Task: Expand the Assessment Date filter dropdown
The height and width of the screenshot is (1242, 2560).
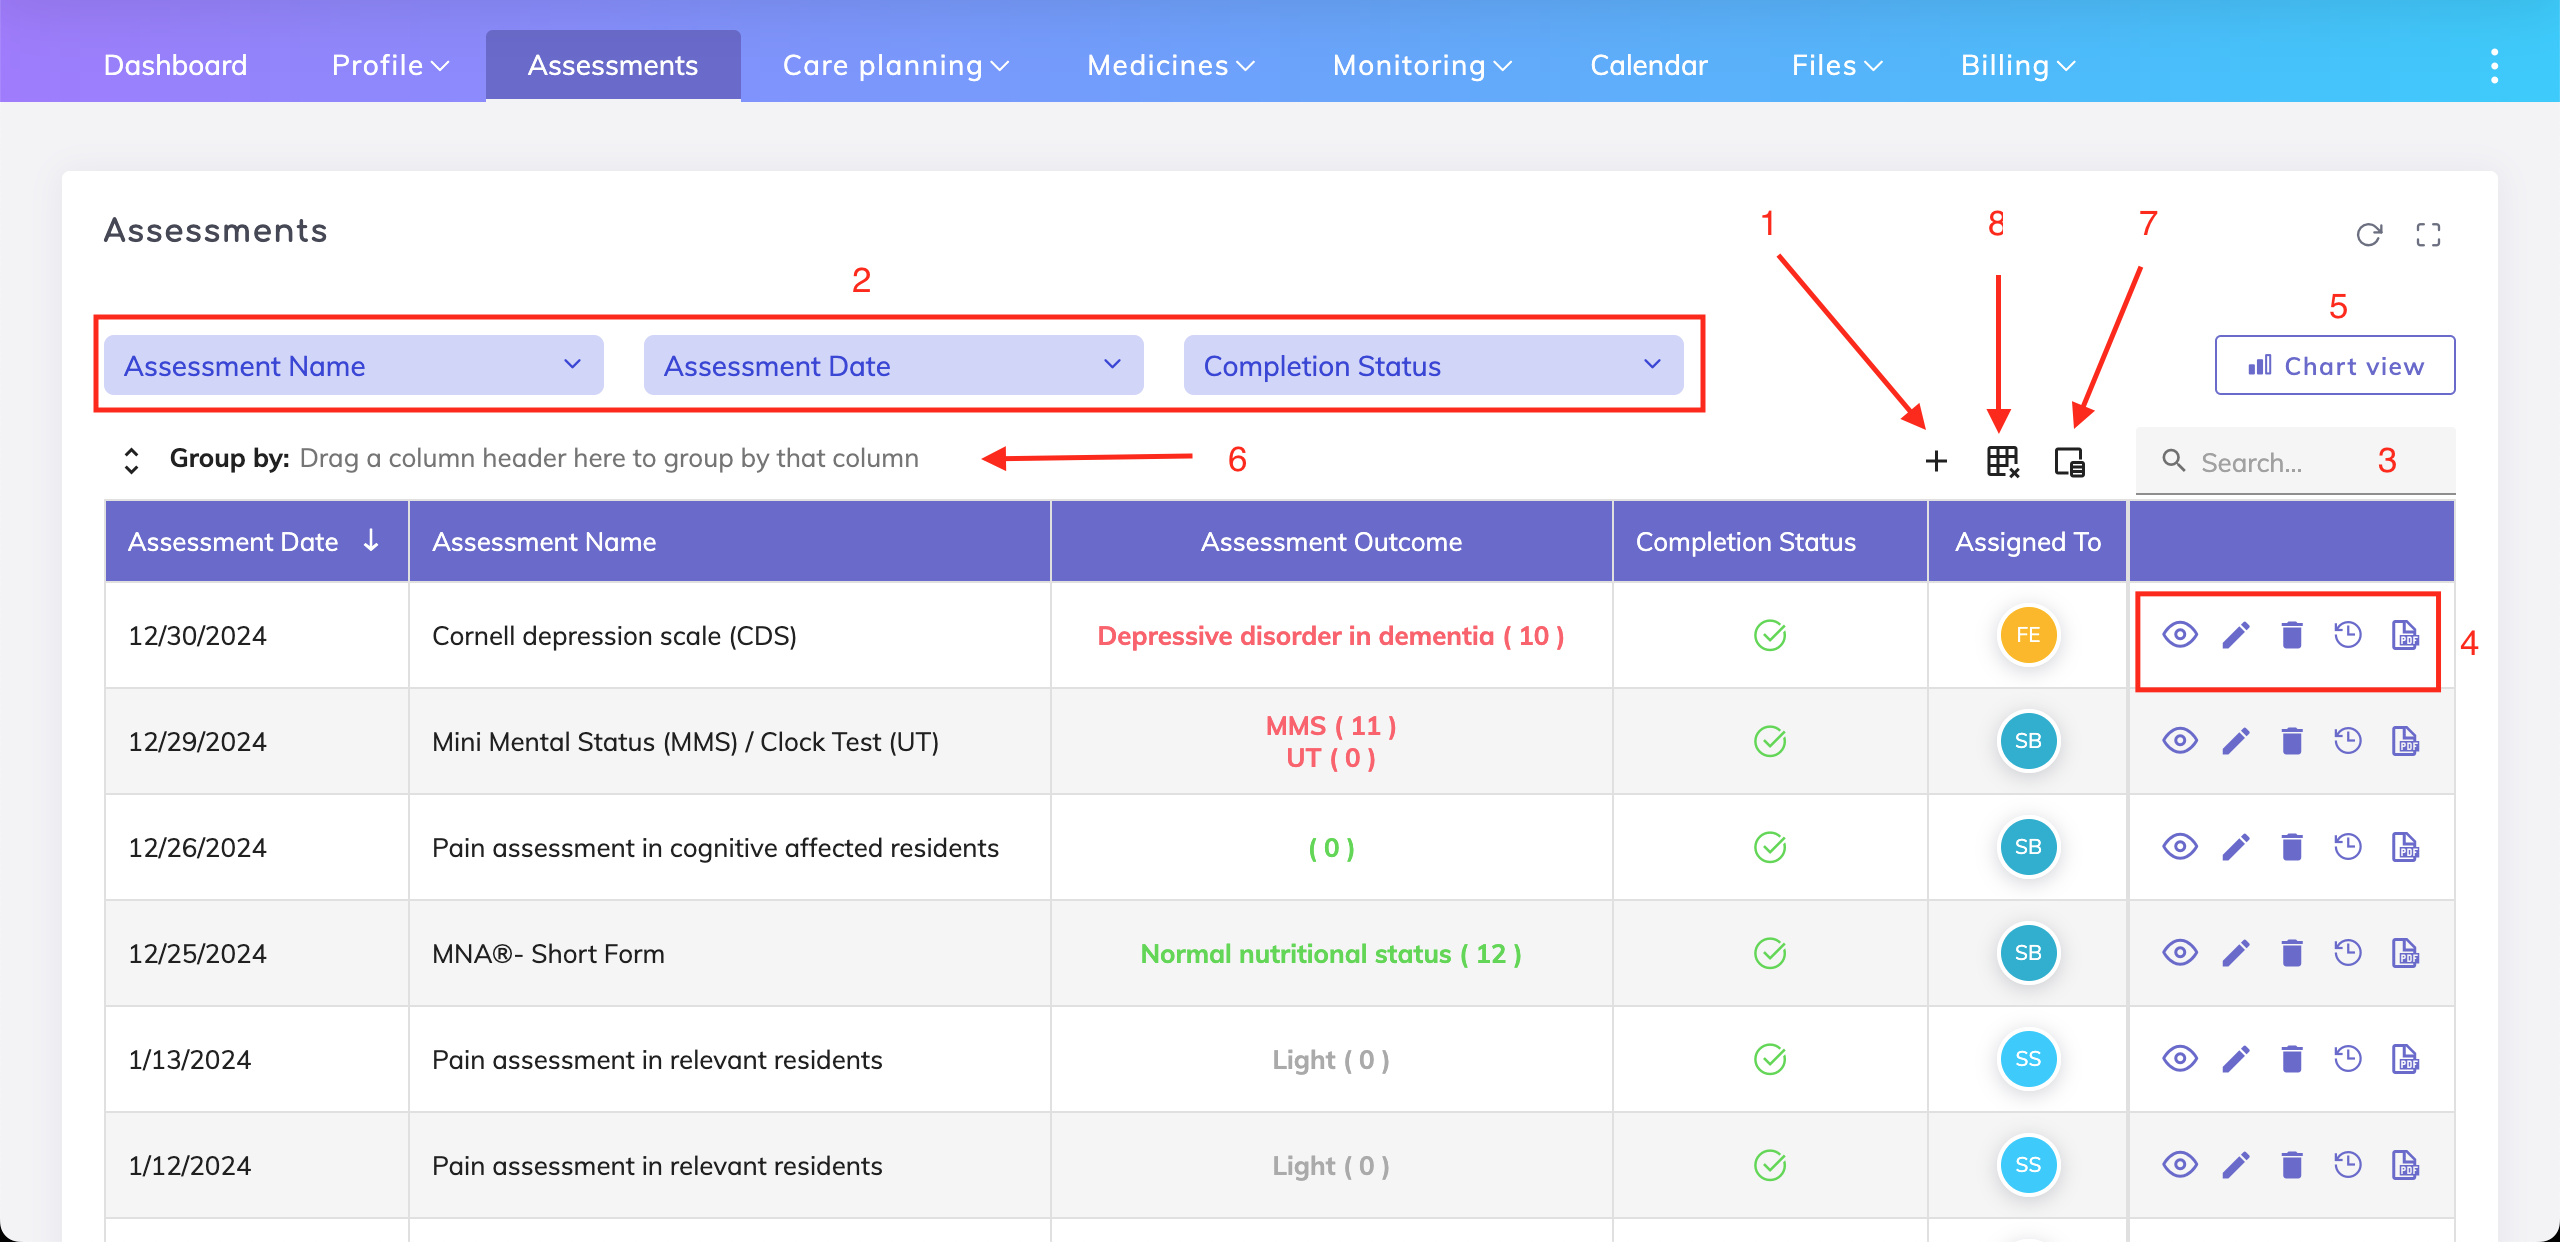Action: pos(893,366)
